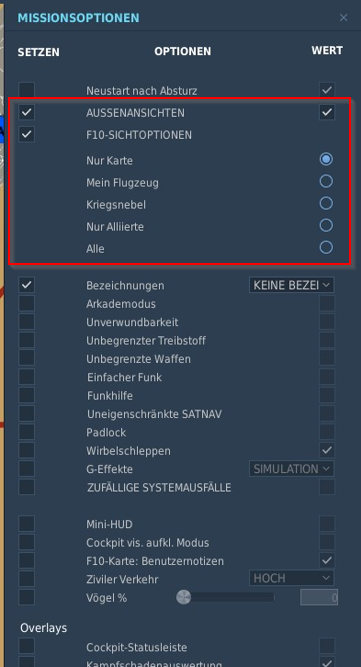361x667 pixels.
Task: Open the Bezeichnungen dropdown
Action: 291,285
